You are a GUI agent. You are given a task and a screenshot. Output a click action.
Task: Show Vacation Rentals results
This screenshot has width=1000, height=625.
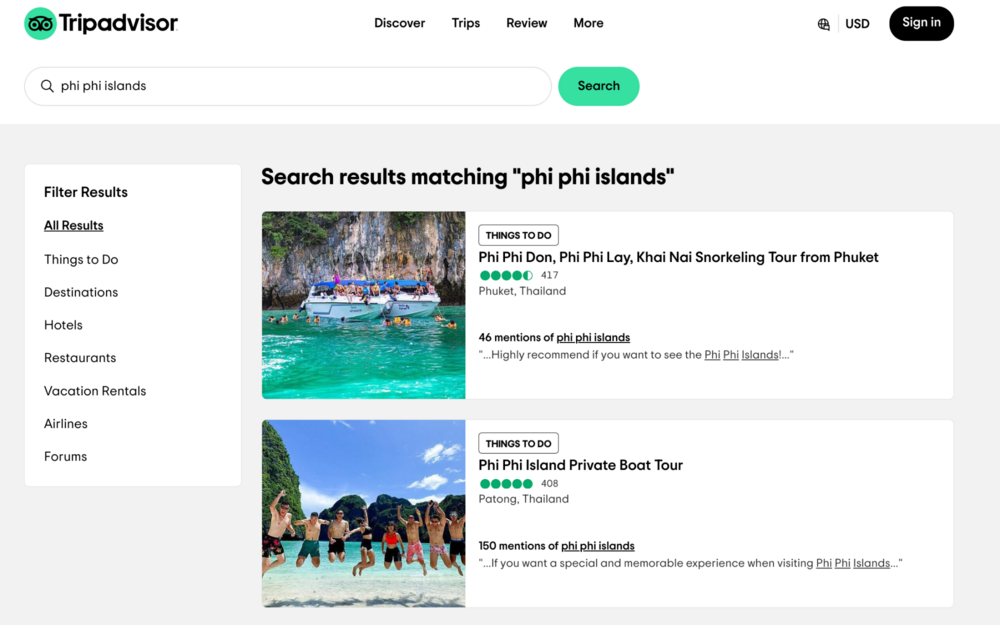click(x=95, y=391)
